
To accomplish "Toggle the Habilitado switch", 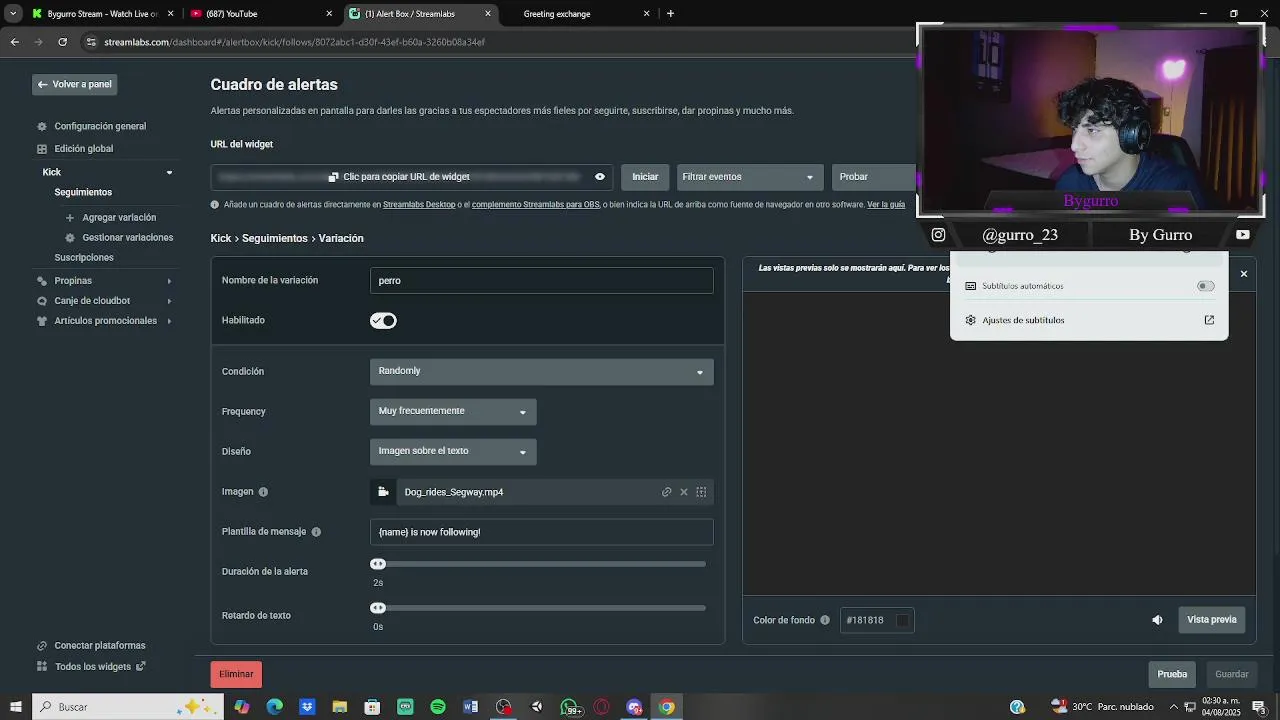I will (383, 321).
